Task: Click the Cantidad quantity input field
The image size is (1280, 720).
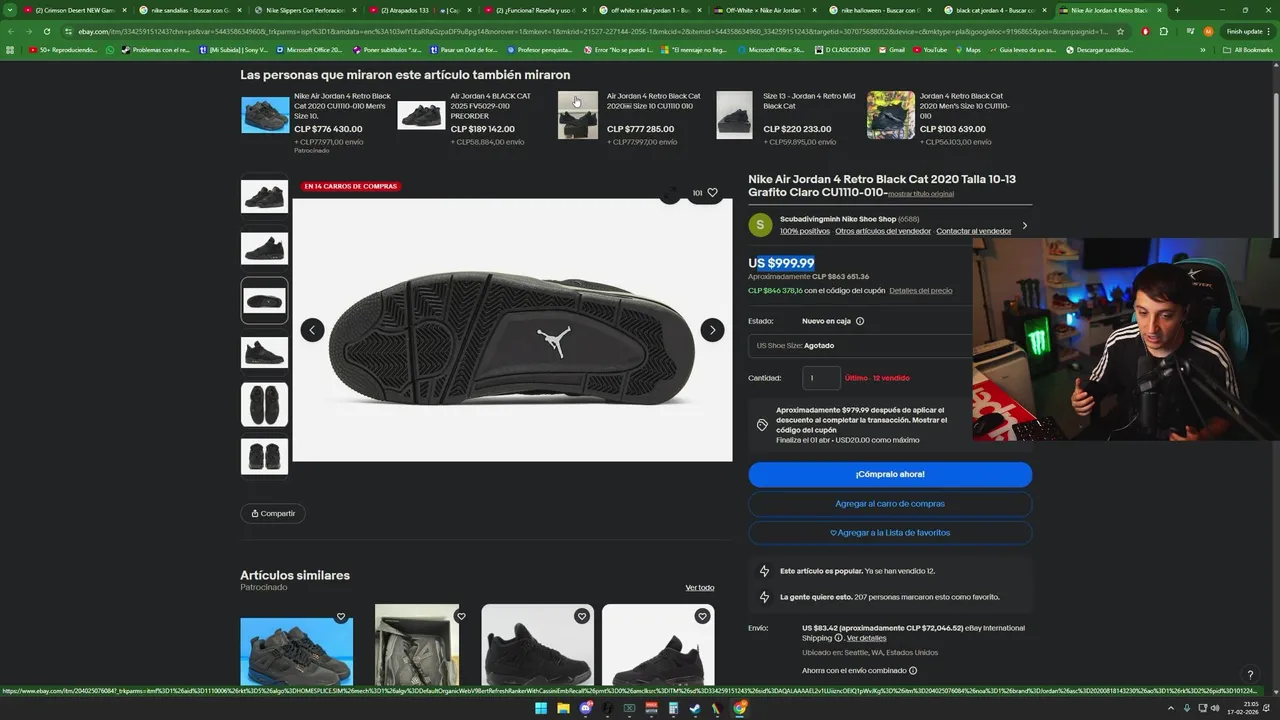Action: click(x=821, y=378)
